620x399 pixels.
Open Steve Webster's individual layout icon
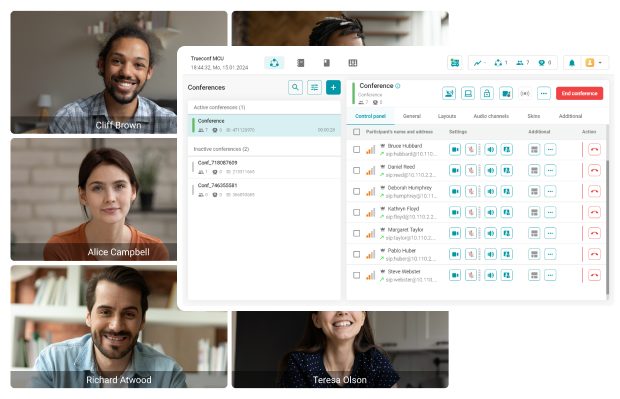[x=534, y=275]
